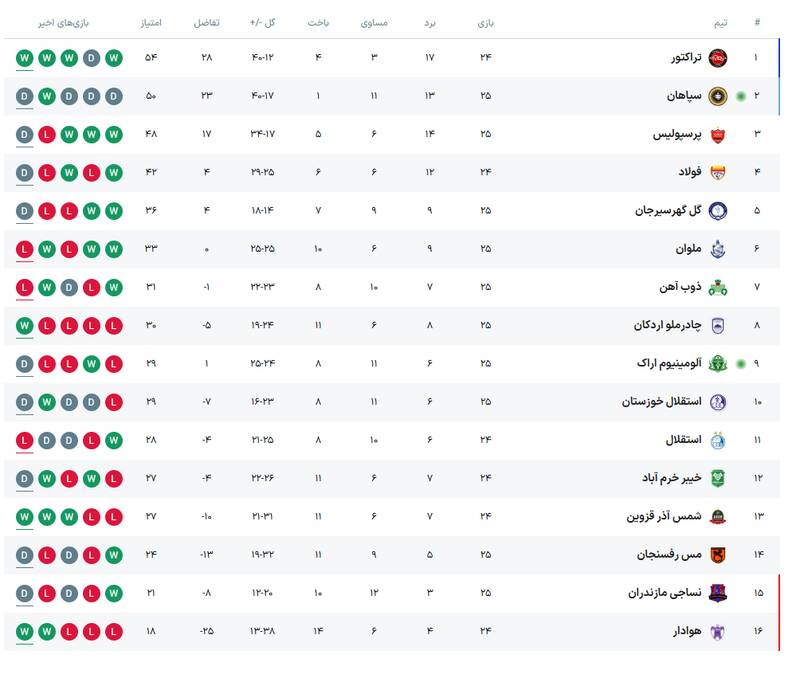Click the Esteghlal club crest
800x678 pixels.
717,440
